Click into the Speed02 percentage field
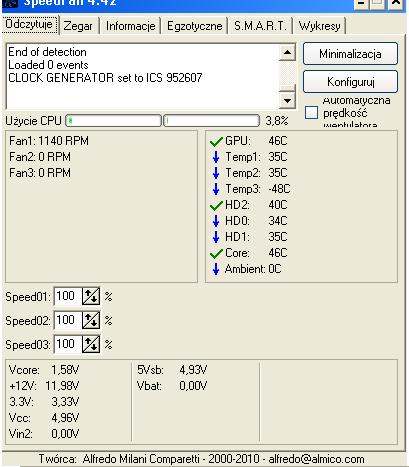409x467 pixels. pyautogui.click(x=68, y=320)
